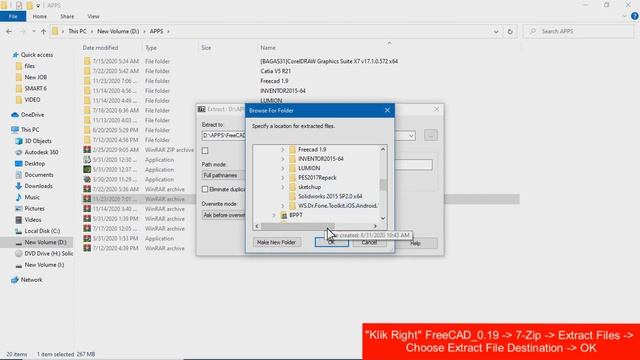Image resolution: width=640 pixels, height=360 pixels.
Task: Open Network in navigation pane
Action: tap(31, 280)
